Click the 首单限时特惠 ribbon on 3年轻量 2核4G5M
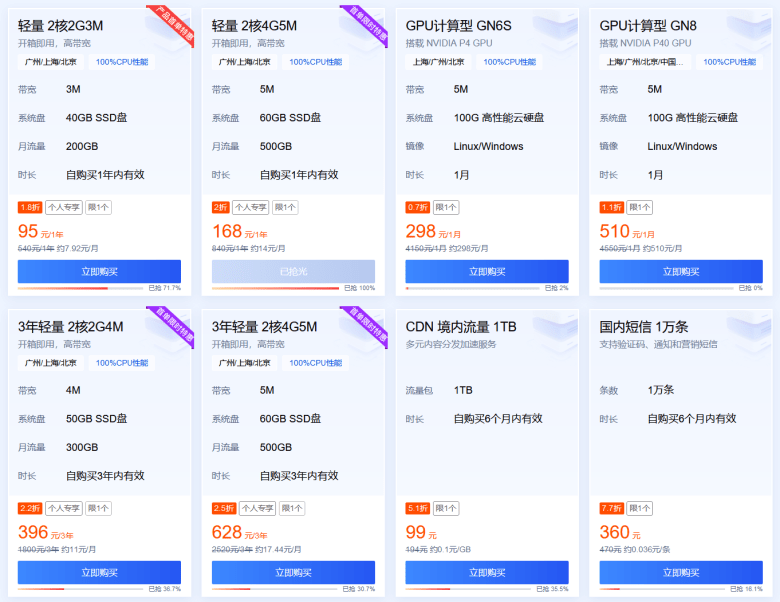 click(x=368, y=324)
